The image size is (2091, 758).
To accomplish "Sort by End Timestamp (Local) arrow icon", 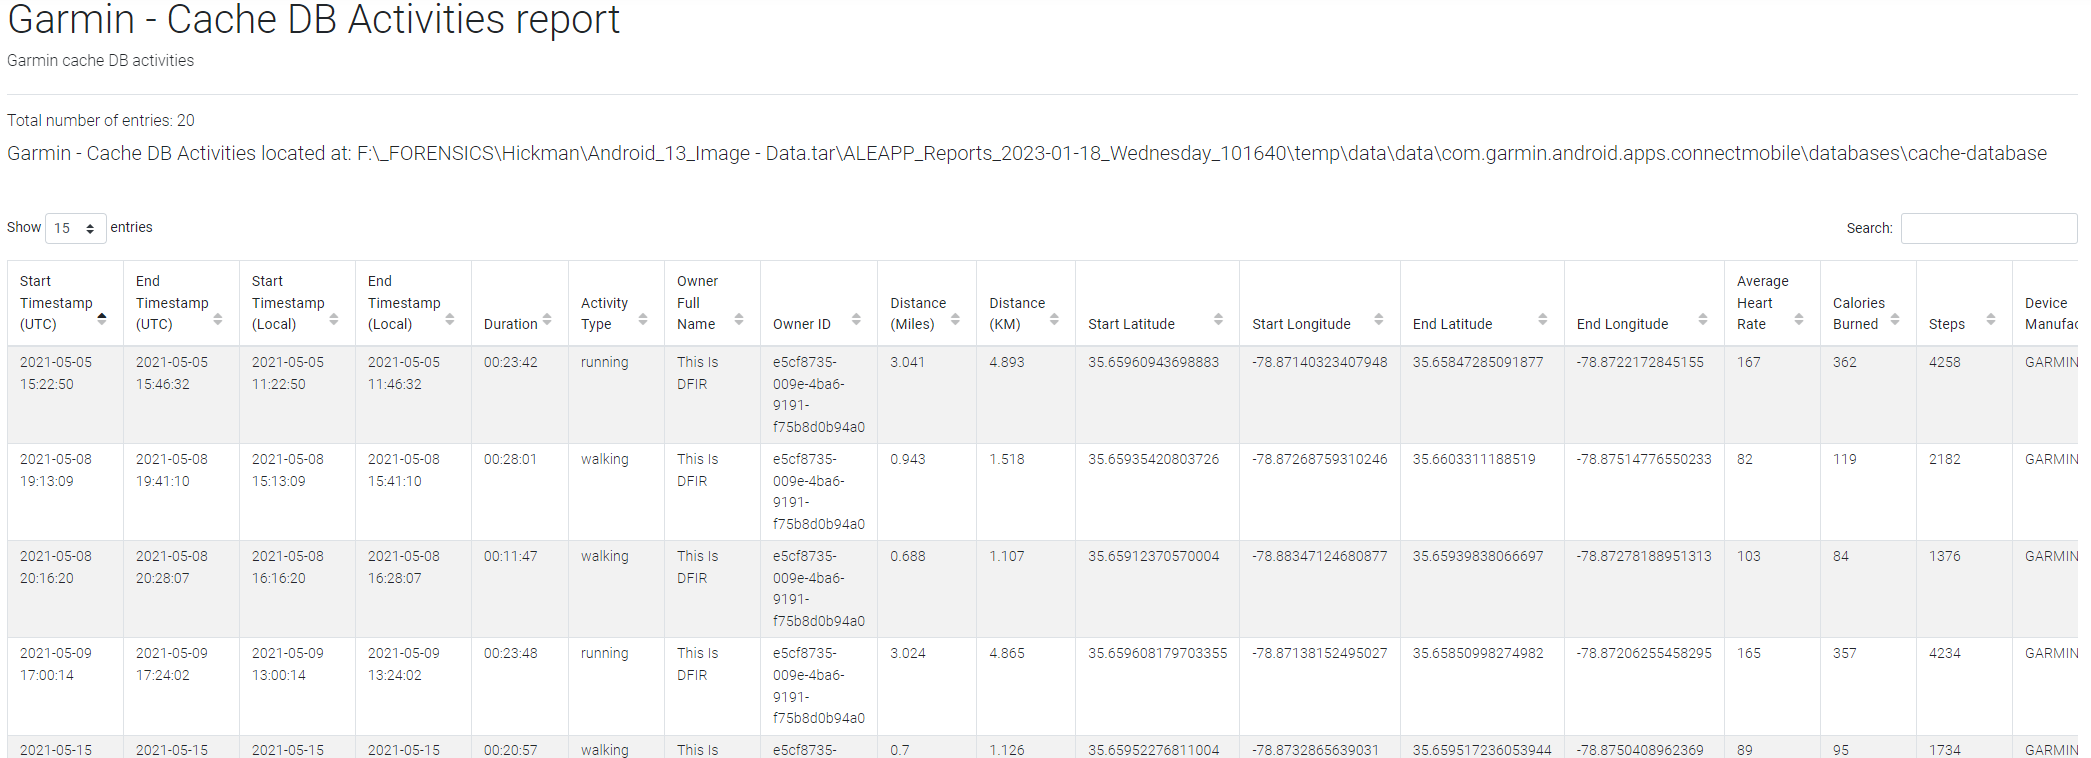I will [450, 319].
